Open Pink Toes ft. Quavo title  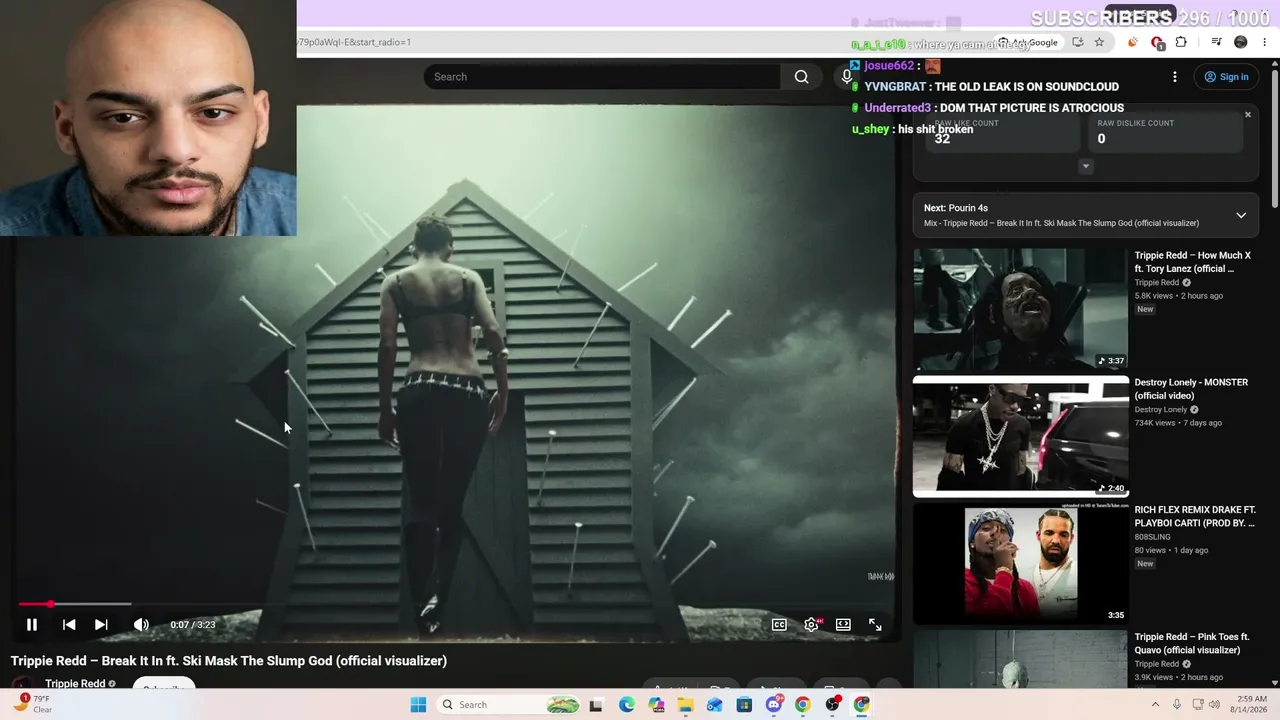click(1192, 643)
